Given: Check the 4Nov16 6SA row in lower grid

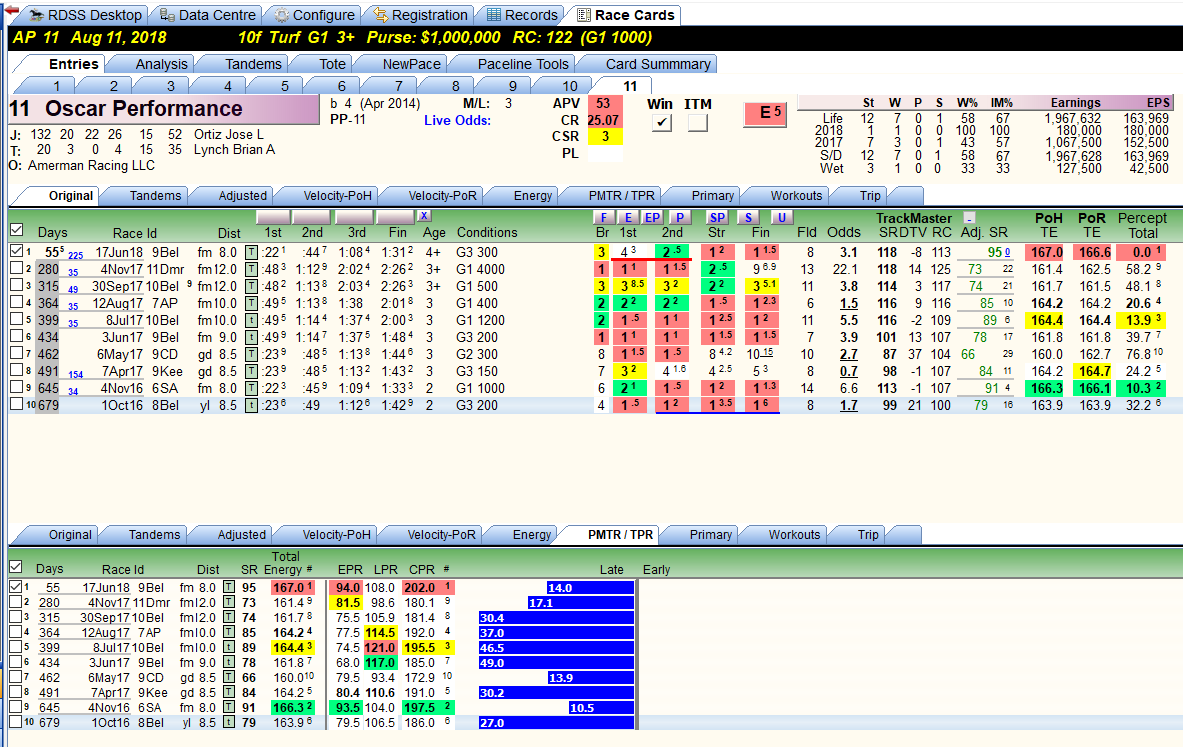Looking at the screenshot, I should click(16, 707).
